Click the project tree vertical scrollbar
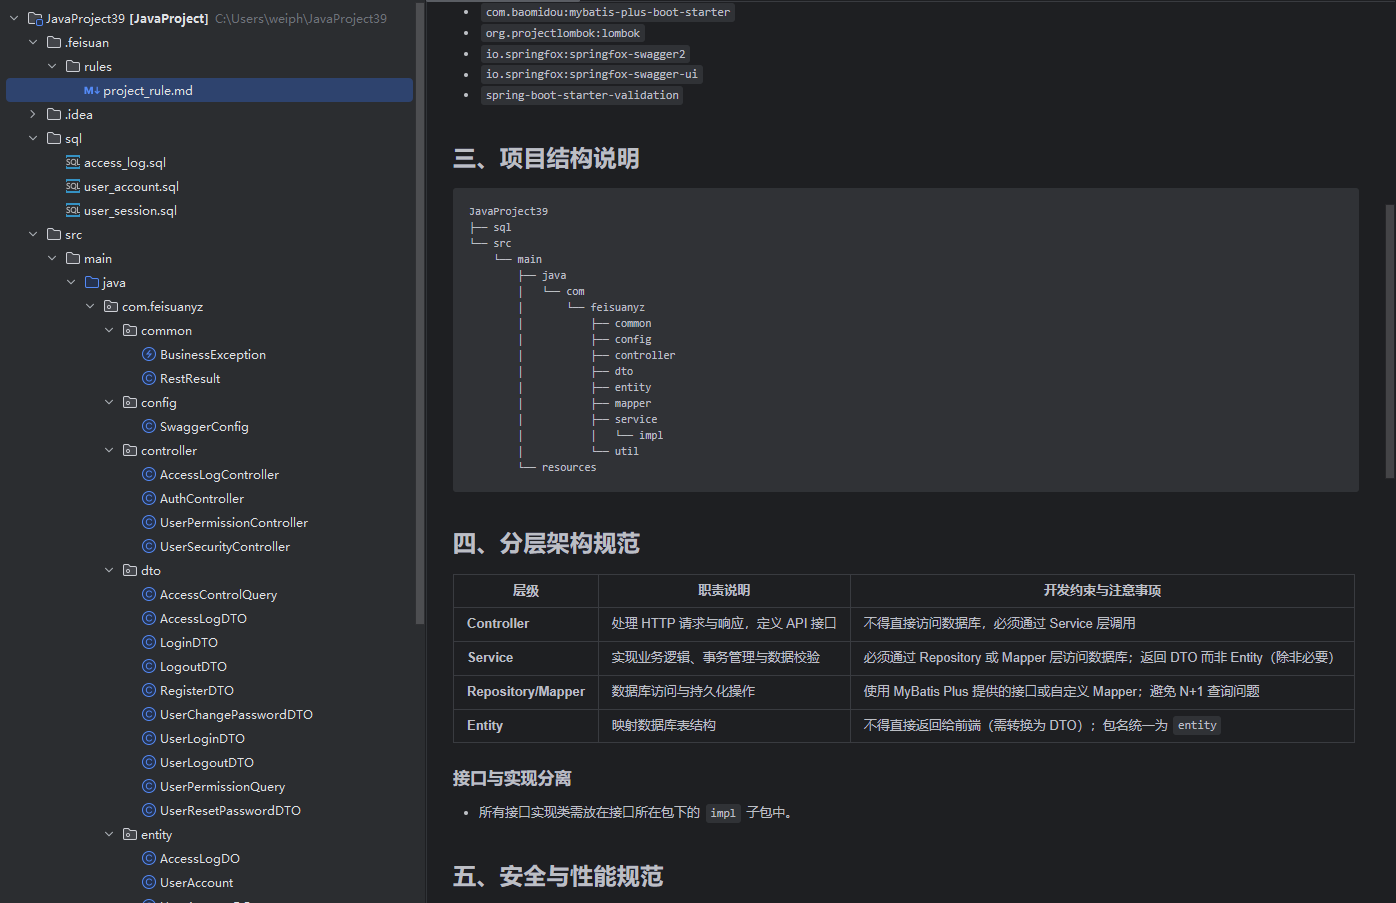Viewport: 1396px width, 903px height. 420,312
